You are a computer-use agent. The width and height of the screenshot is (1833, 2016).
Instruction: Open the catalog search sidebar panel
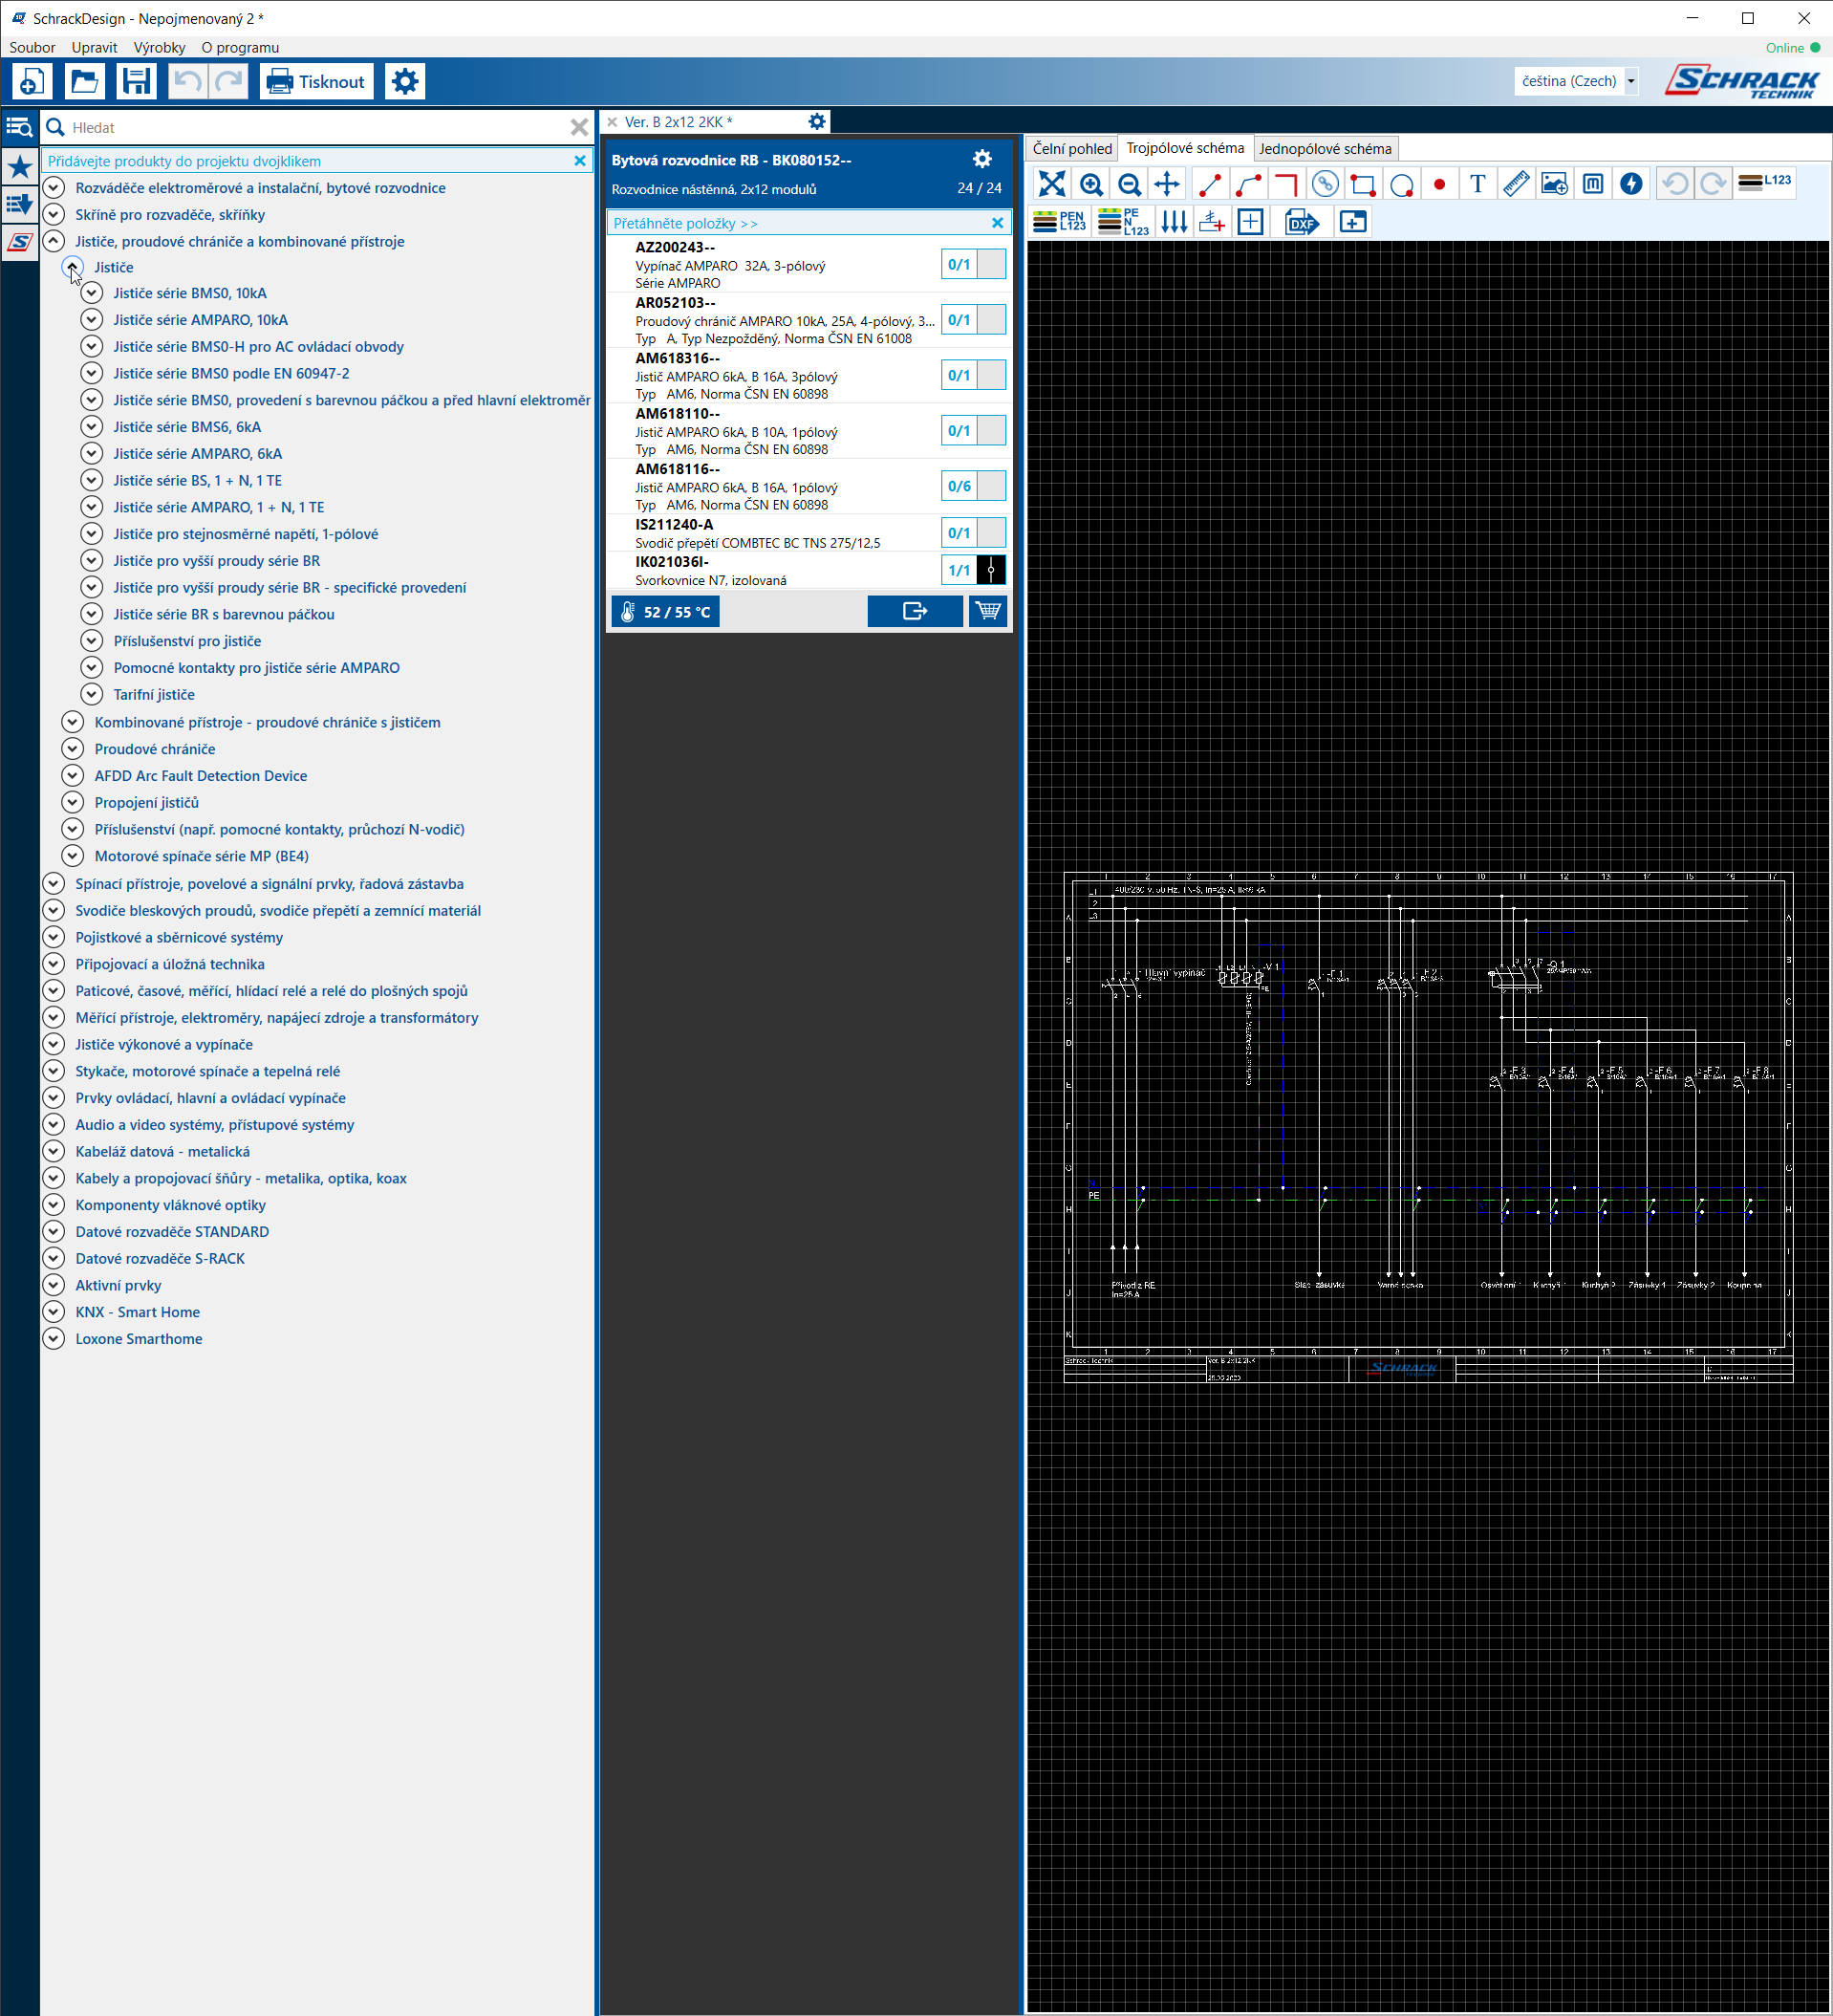click(x=19, y=128)
